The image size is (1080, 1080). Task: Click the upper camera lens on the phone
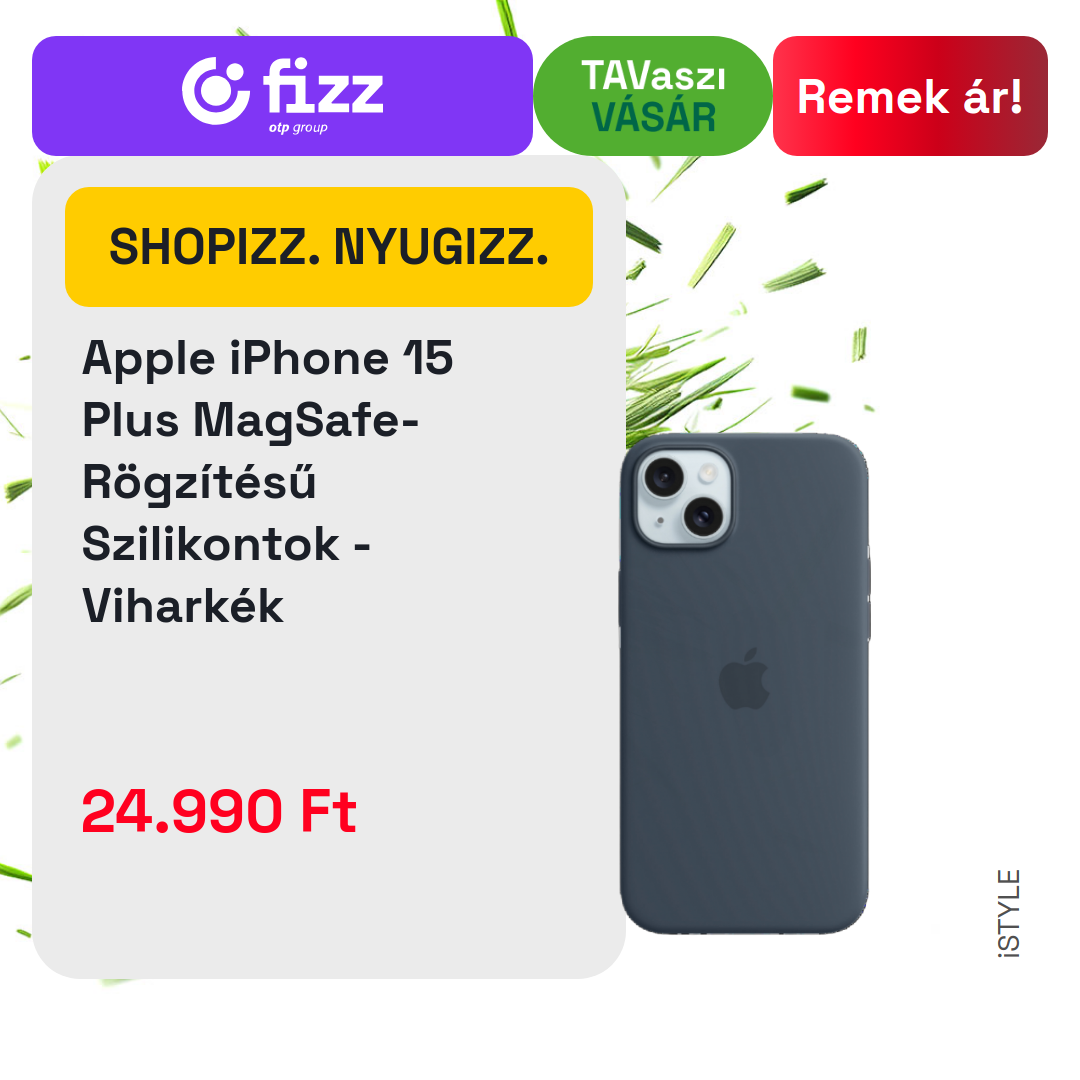coord(664,477)
